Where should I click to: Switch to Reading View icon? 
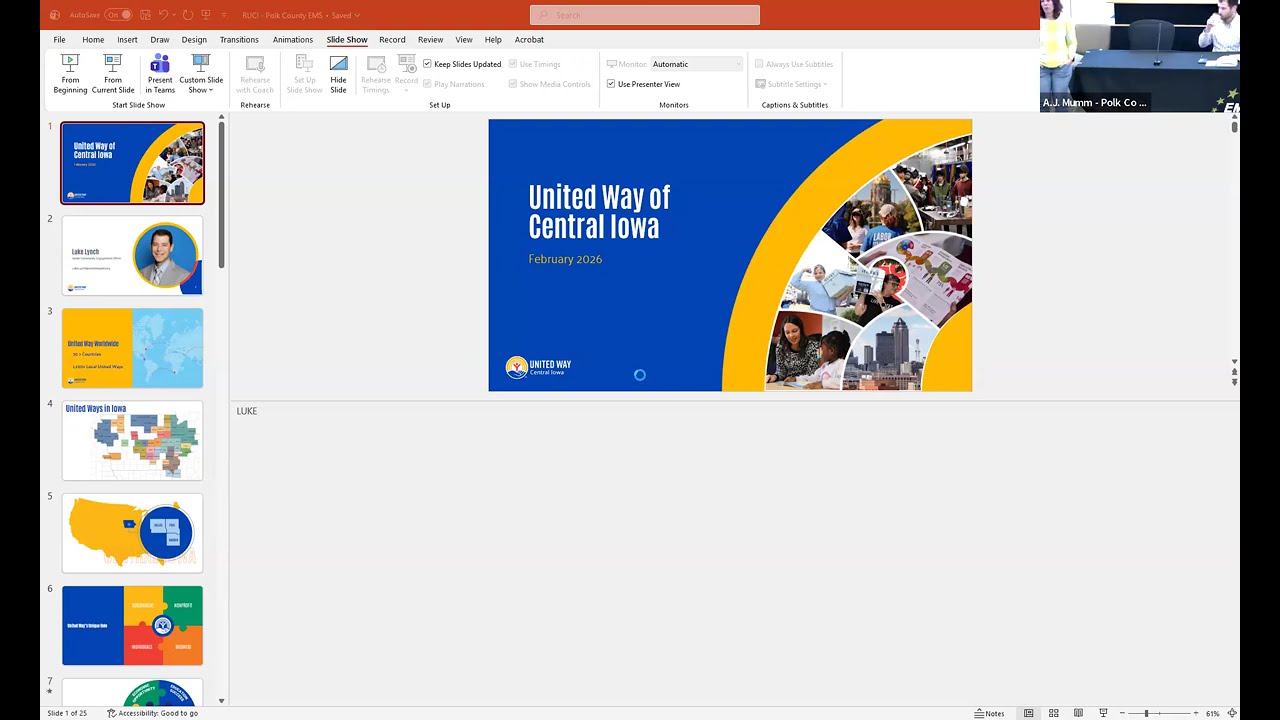tap(1078, 713)
